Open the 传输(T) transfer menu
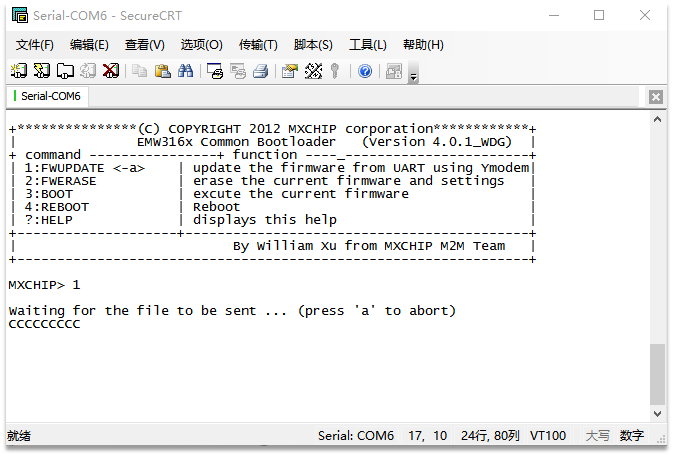 [258, 45]
